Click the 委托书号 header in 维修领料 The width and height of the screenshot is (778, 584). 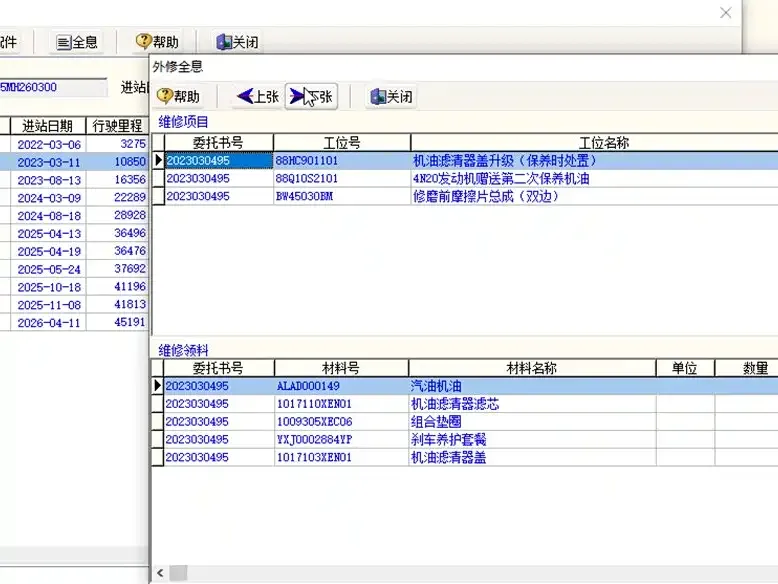(x=218, y=368)
